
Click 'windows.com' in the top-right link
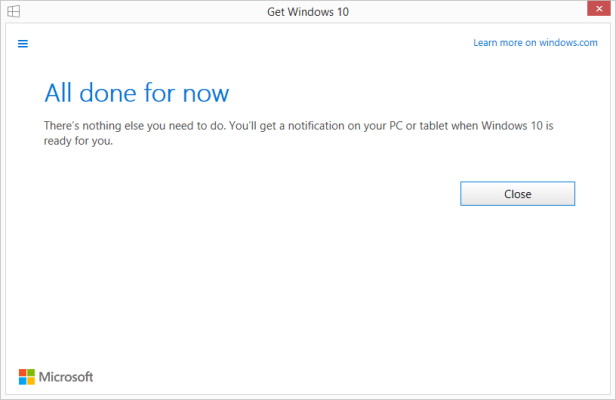coord(568,43)
